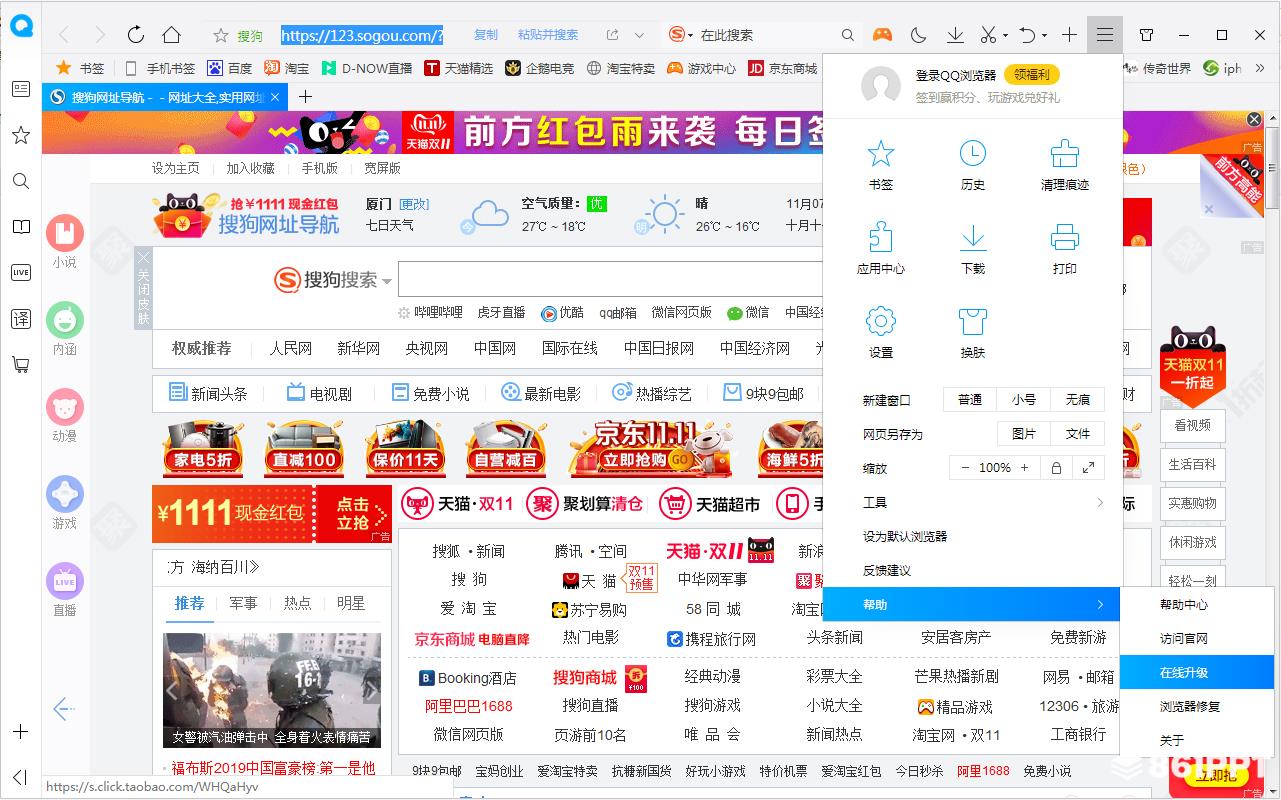Open the Bookmarks icon in menu panel
1281x800 pixels.
880,154
